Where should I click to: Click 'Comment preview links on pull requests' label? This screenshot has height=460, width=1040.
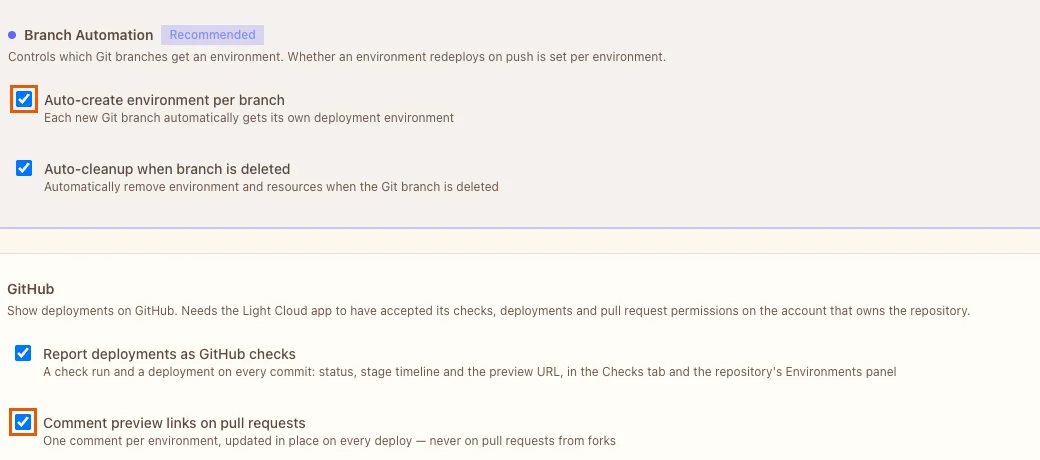tap(174, 423)
